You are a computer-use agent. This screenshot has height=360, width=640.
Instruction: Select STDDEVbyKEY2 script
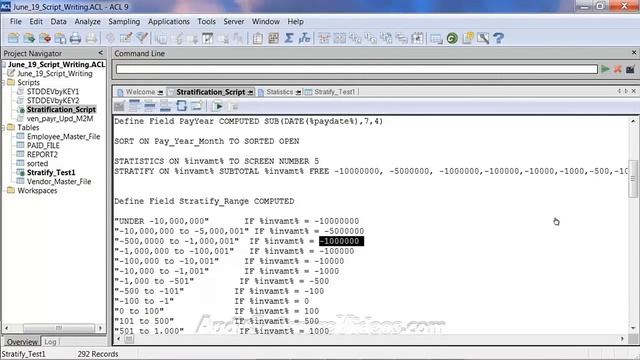53,100
